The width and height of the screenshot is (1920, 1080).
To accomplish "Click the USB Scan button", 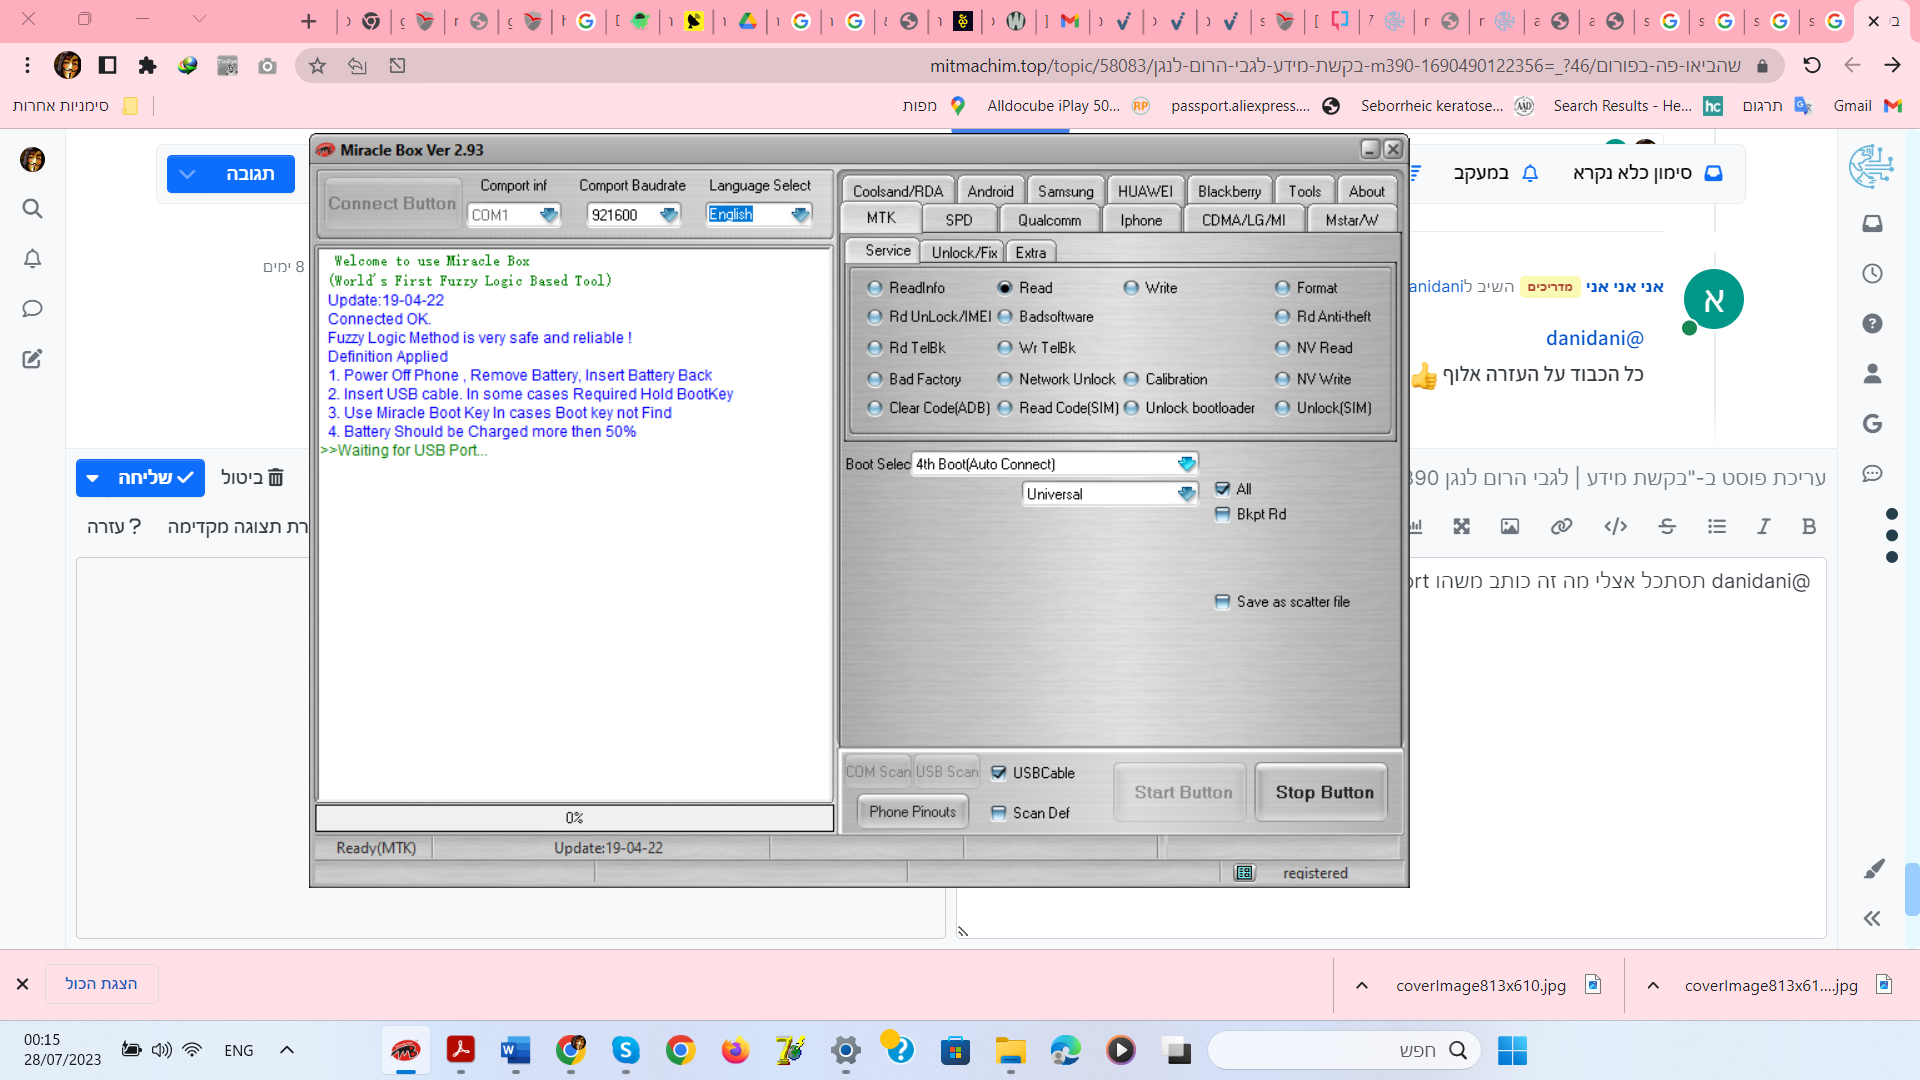I will pyautogui.click(x=947, y=772).
